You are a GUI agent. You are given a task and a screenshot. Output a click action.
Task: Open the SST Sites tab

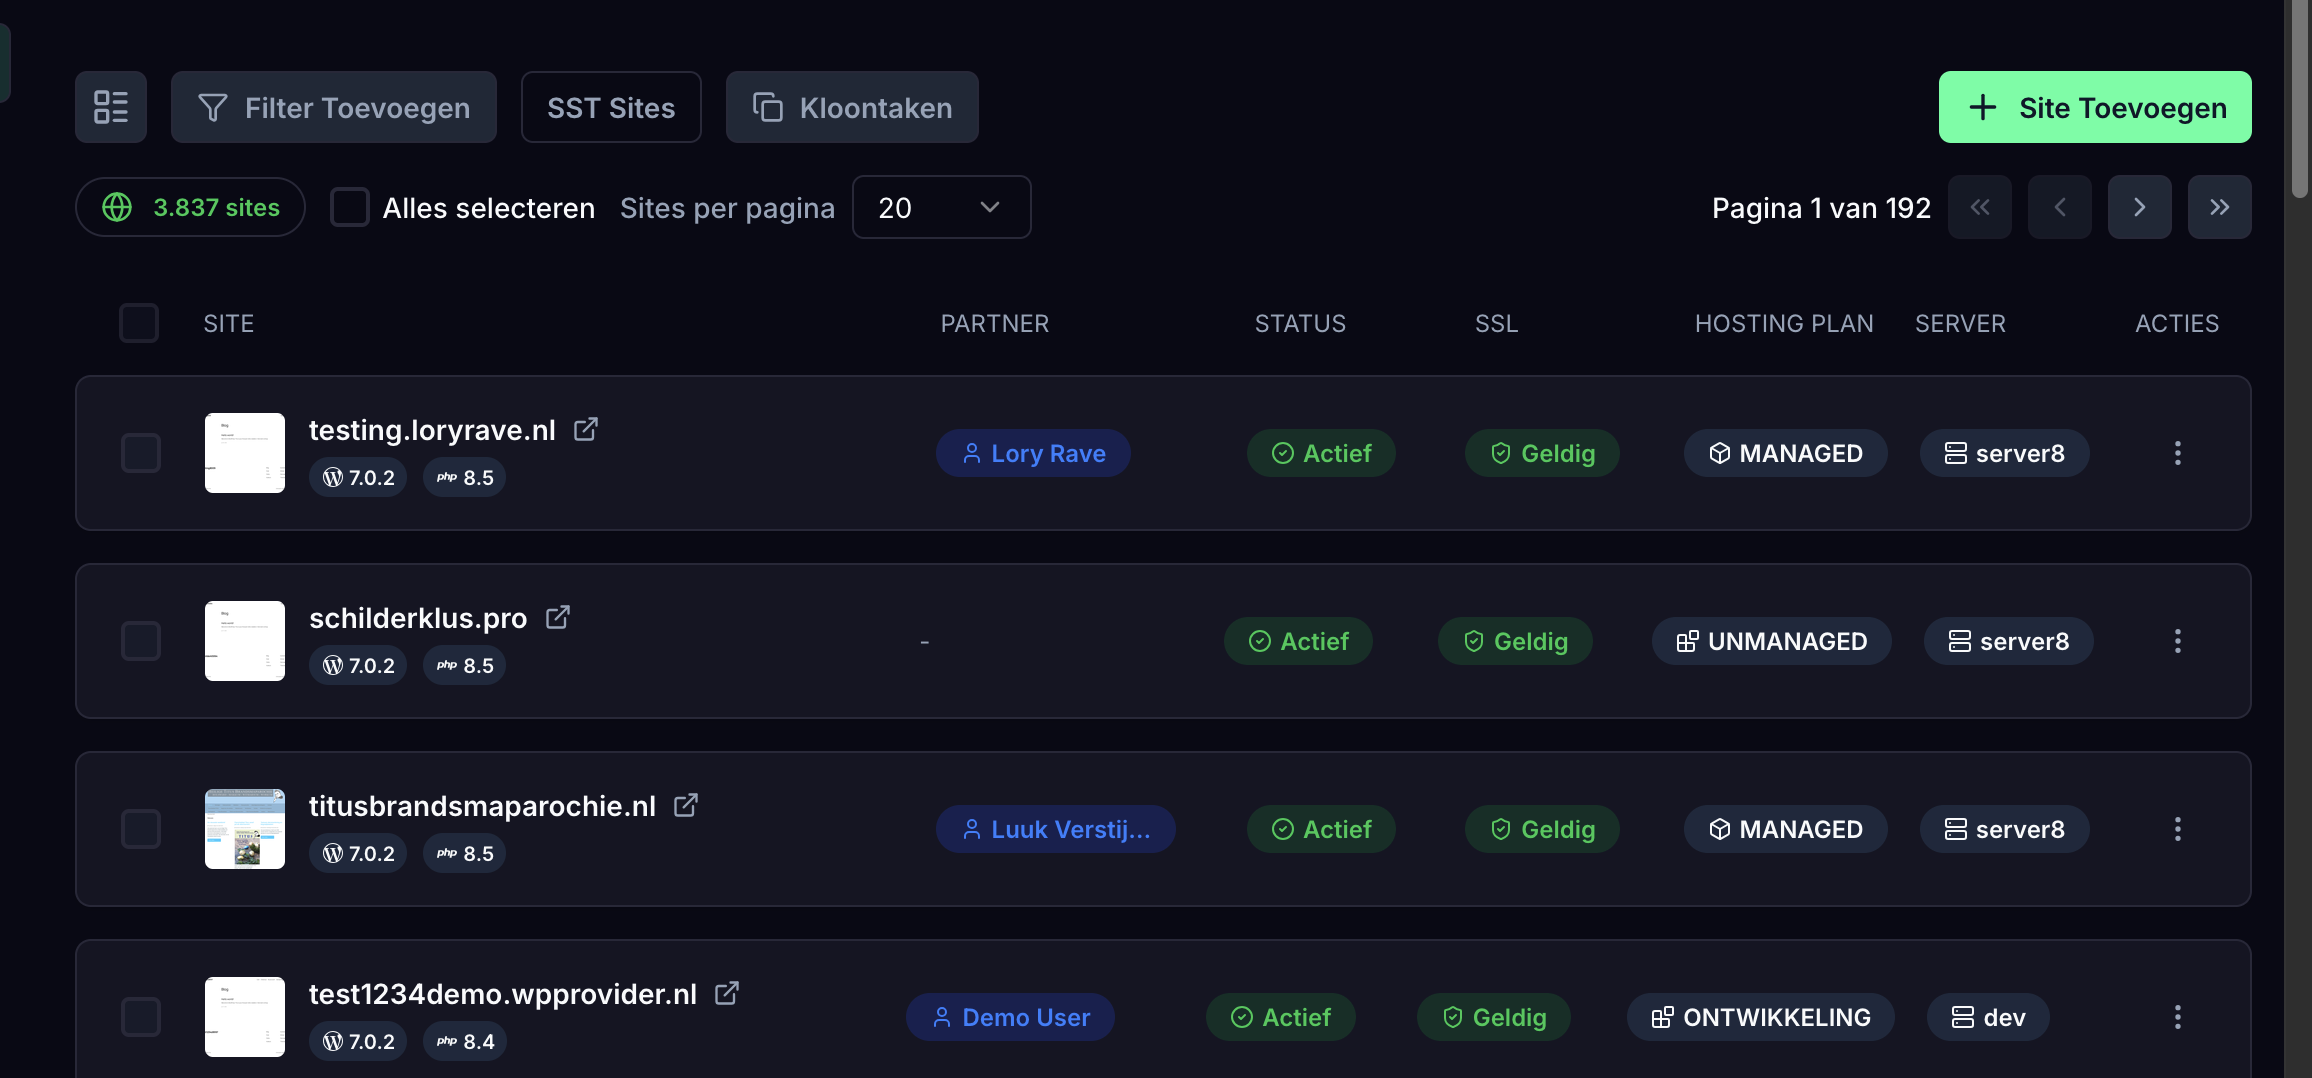tap(611, 107)
